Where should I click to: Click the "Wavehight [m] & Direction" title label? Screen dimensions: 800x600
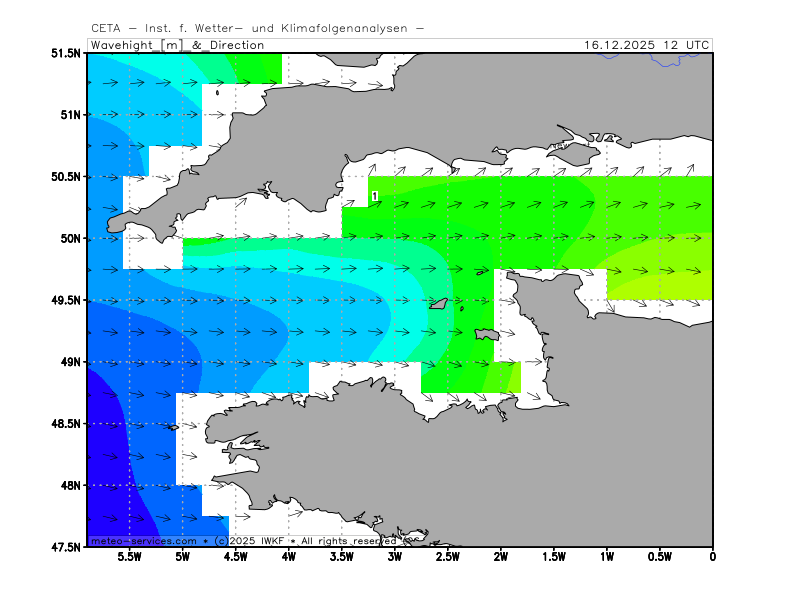[x=177, y=45]
